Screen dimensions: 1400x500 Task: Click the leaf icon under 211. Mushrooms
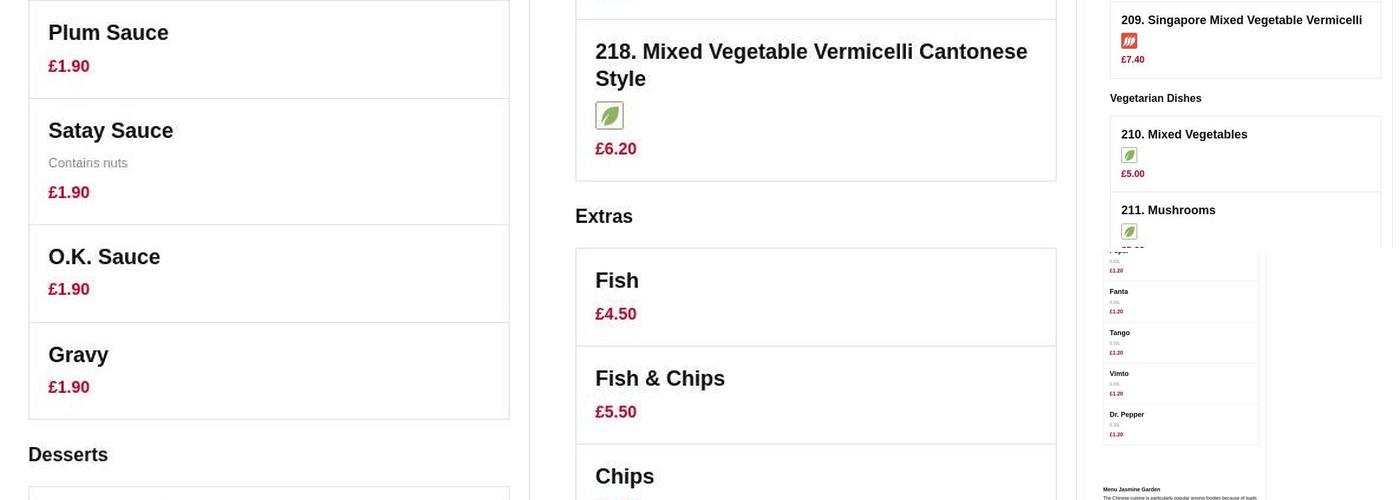1129,231
